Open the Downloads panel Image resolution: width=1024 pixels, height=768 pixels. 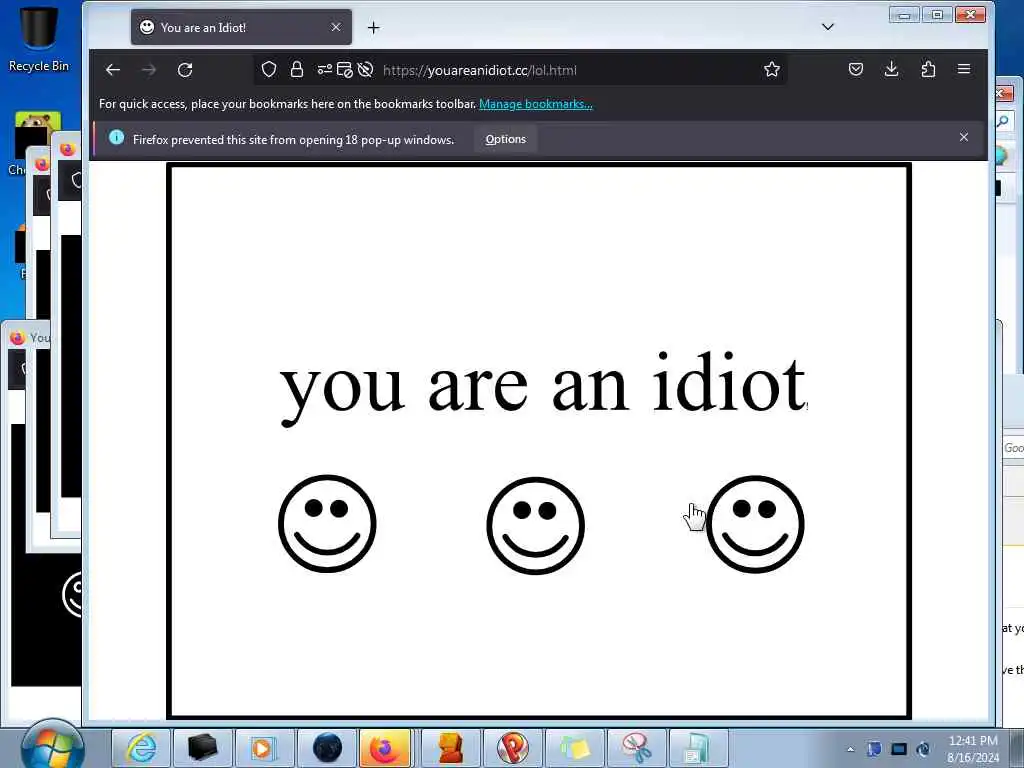pos(891,69)
